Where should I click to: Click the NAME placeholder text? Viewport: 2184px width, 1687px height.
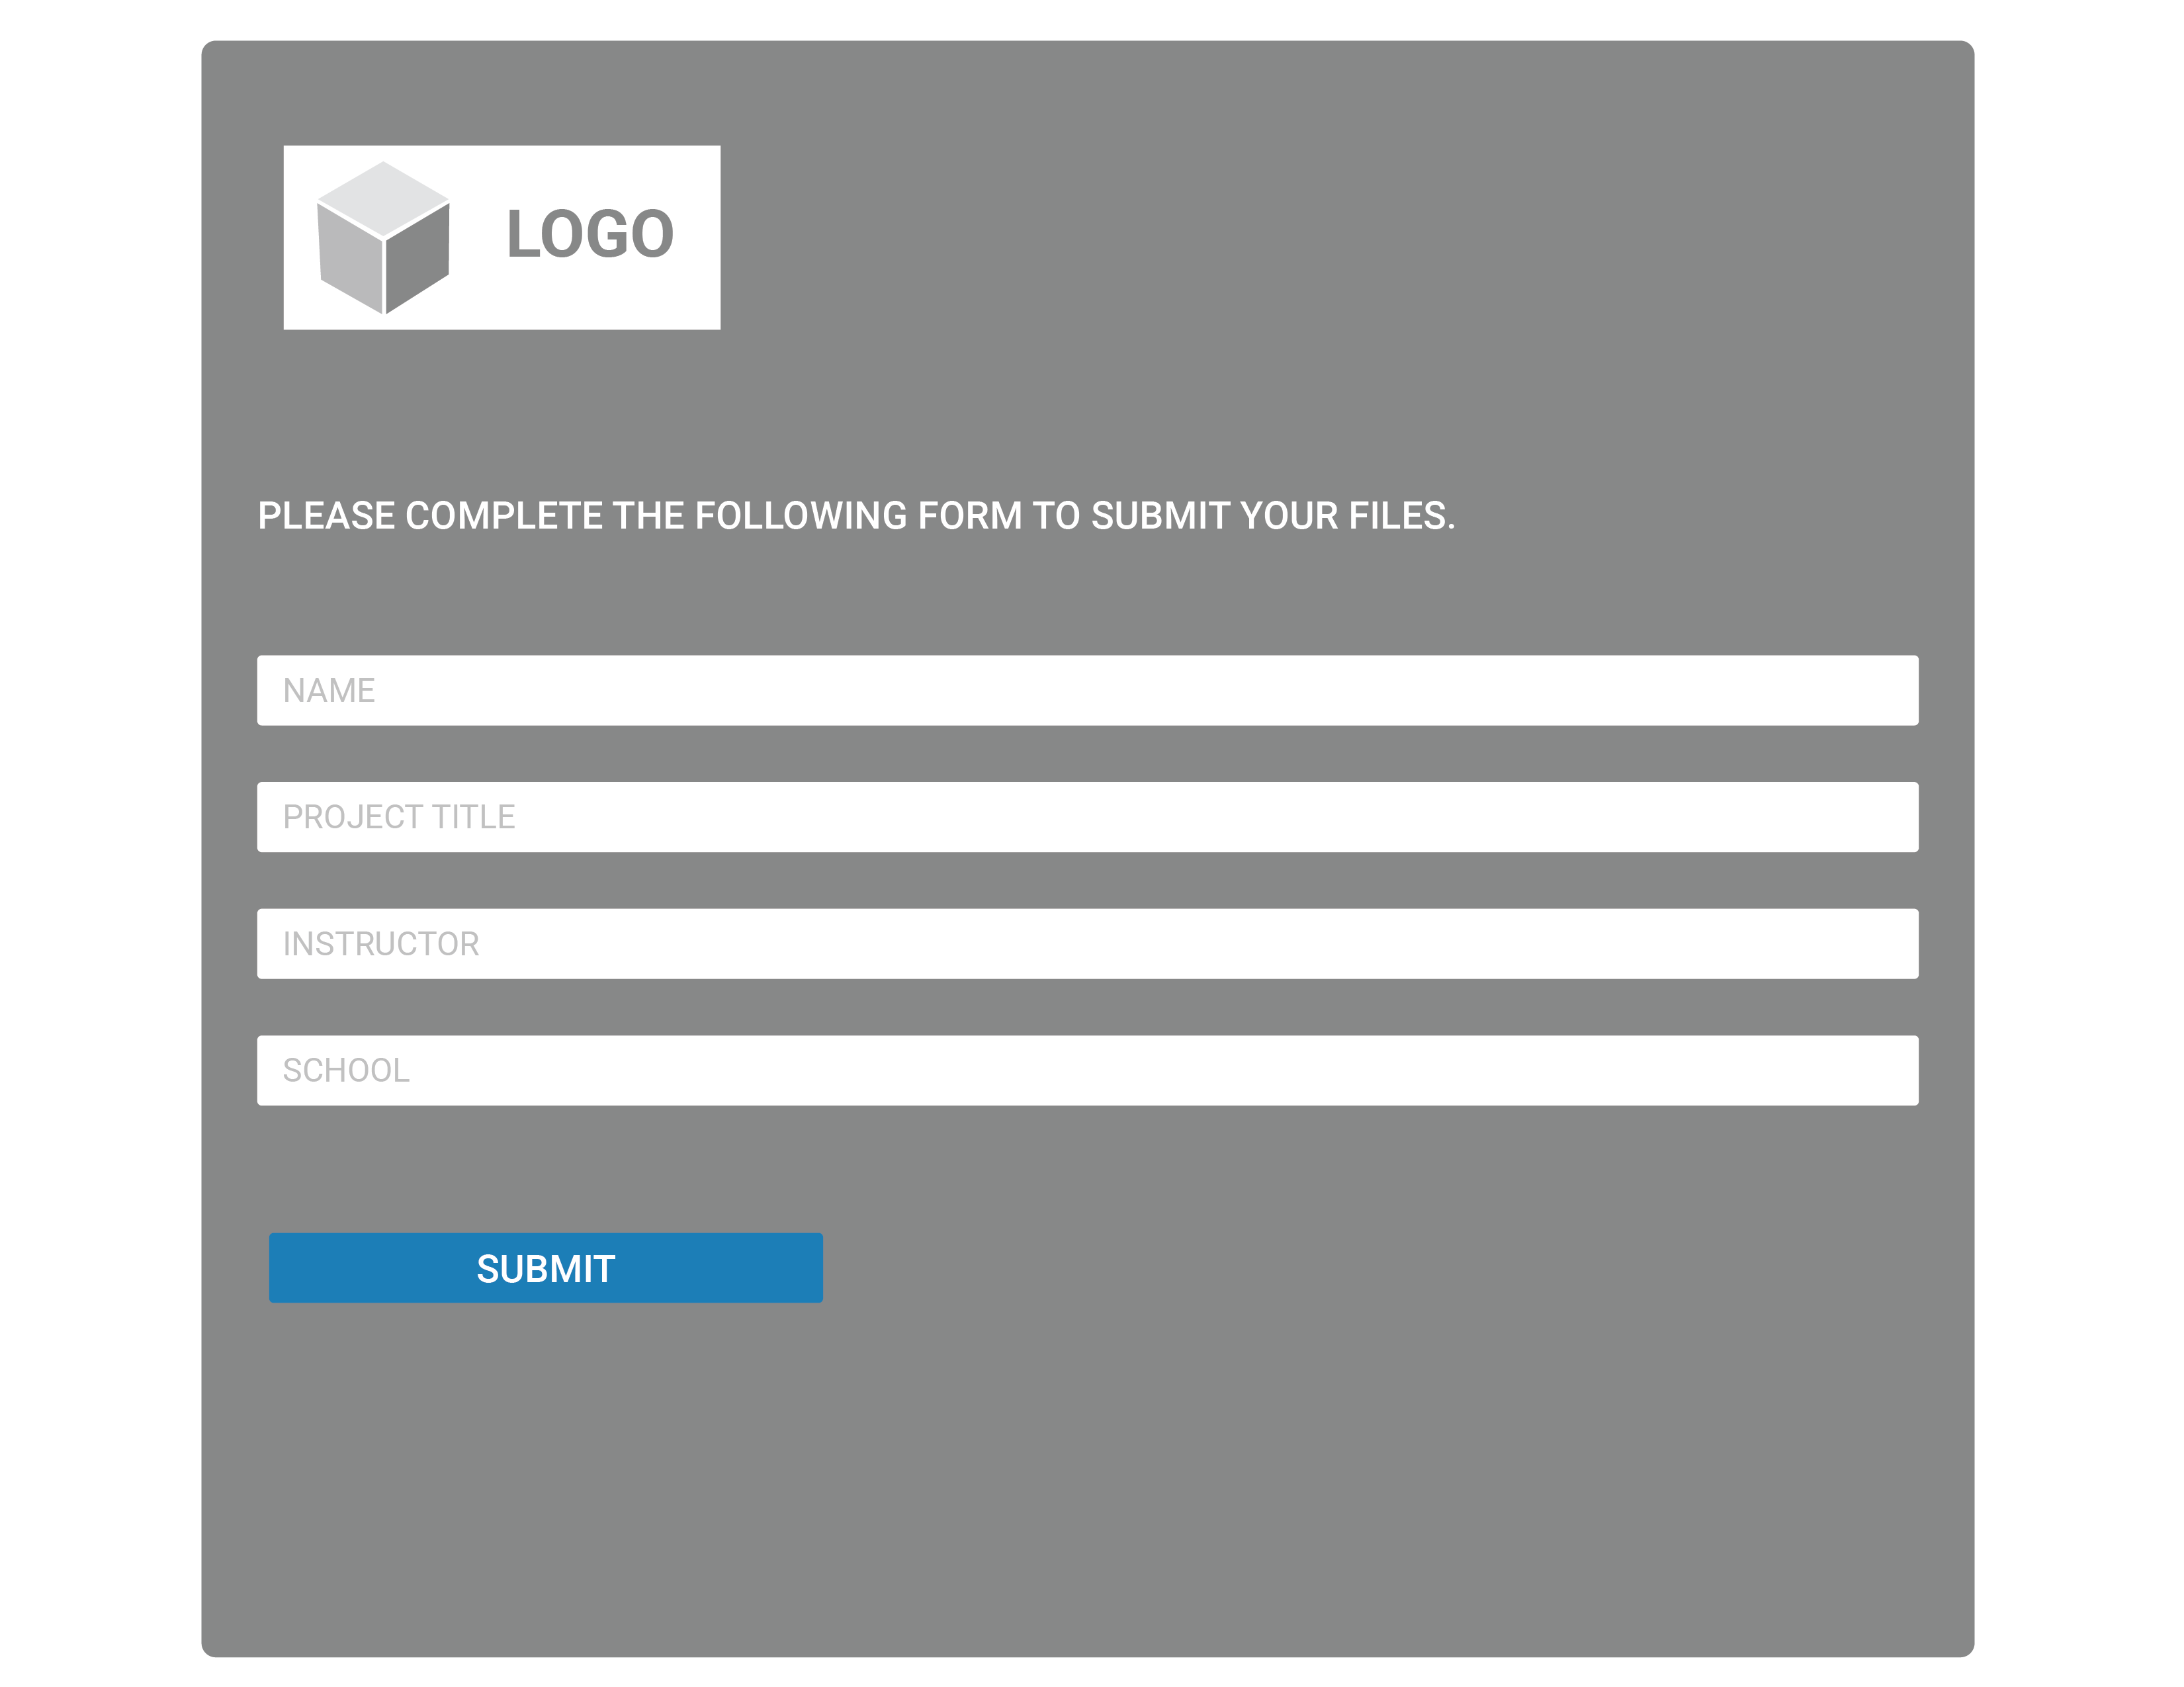(x=329, y=691)
